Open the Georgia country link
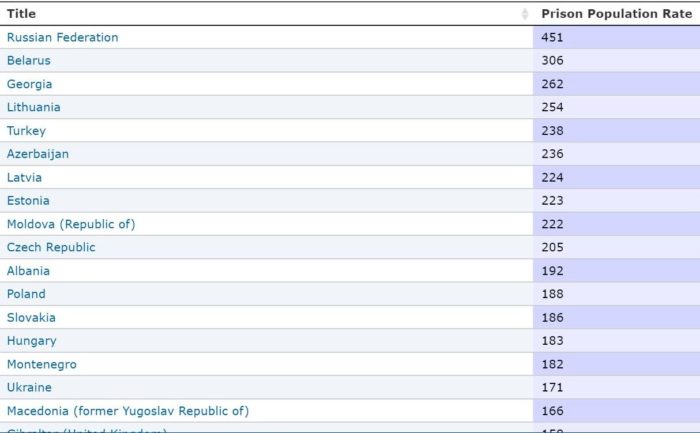700x433 pixels. (x=29, y=84)
